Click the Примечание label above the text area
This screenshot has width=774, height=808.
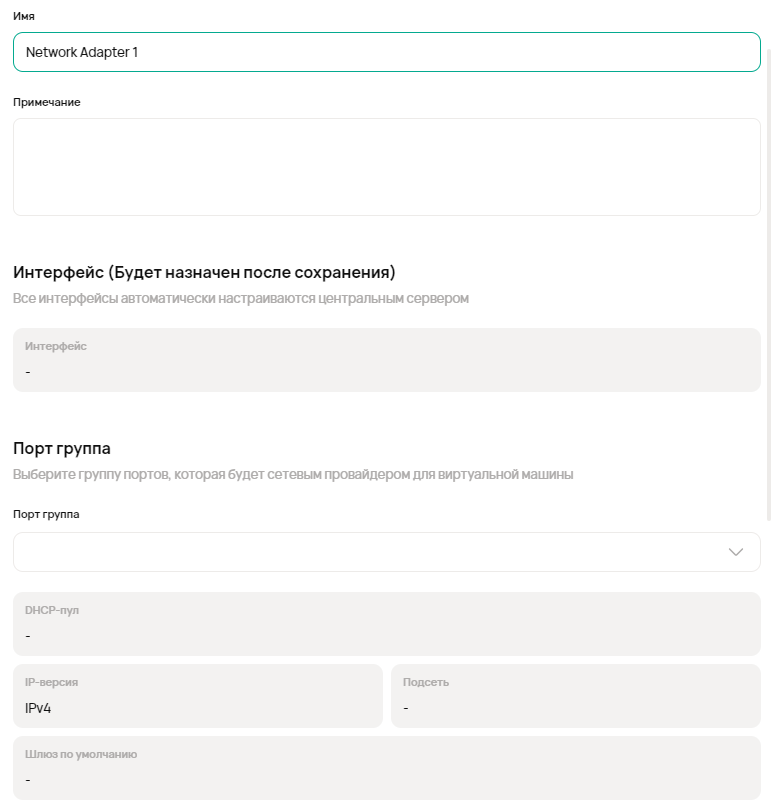47,102
